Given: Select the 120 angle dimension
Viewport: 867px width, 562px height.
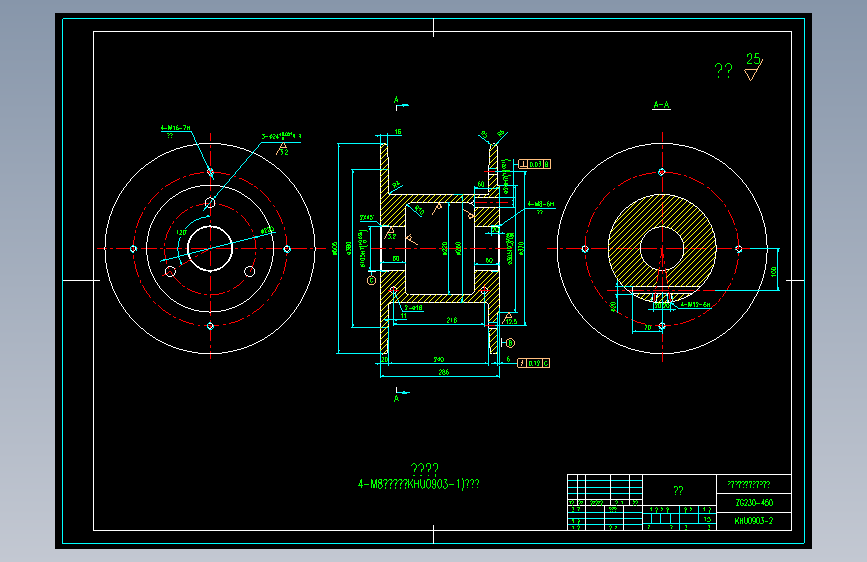Looking at the screenshot, I should [181, 232].
